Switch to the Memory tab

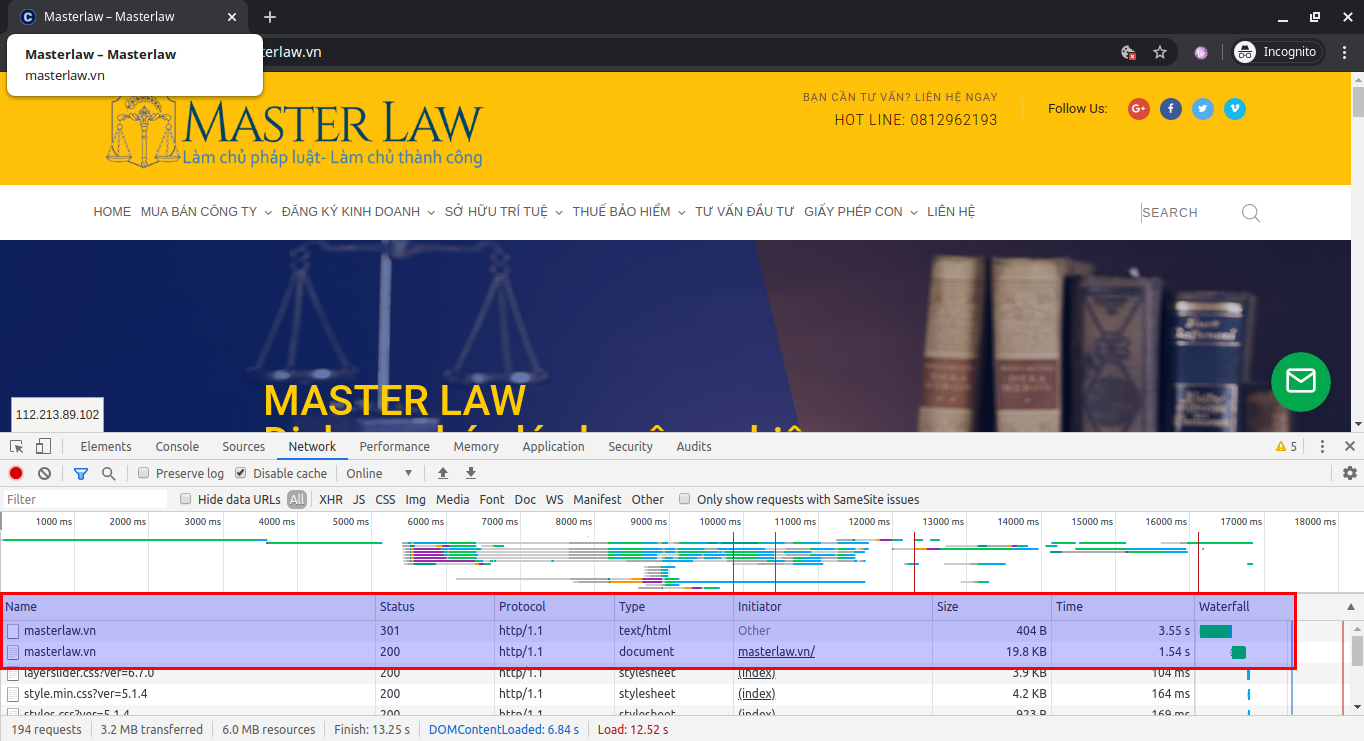[x=476, y=446]
